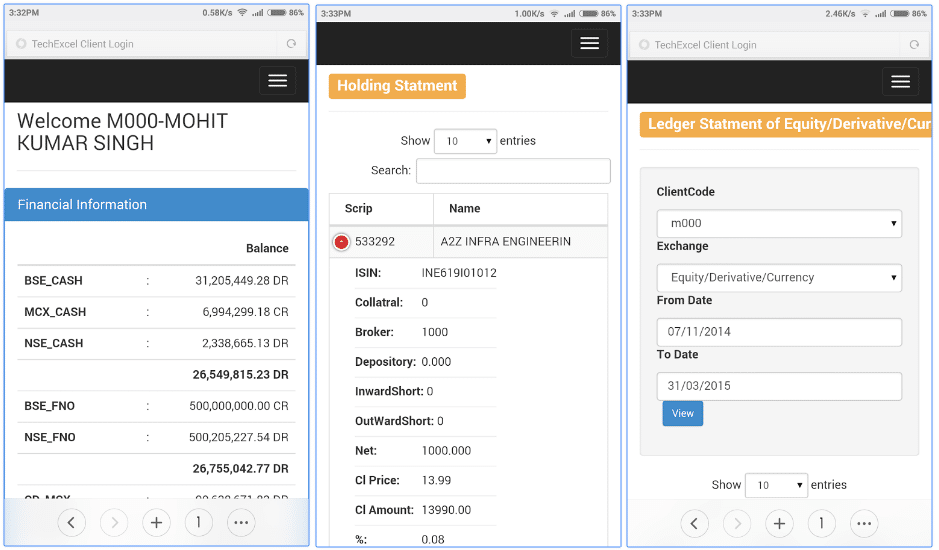Screen dimensions: 939x550
Task: Click the Search field in Holding Statement
Action: tap(512, 171)
